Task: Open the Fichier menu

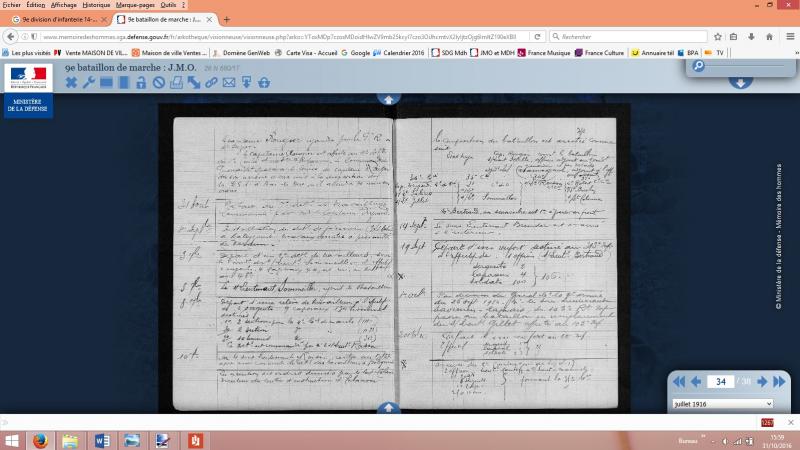Action: (11, 5)
